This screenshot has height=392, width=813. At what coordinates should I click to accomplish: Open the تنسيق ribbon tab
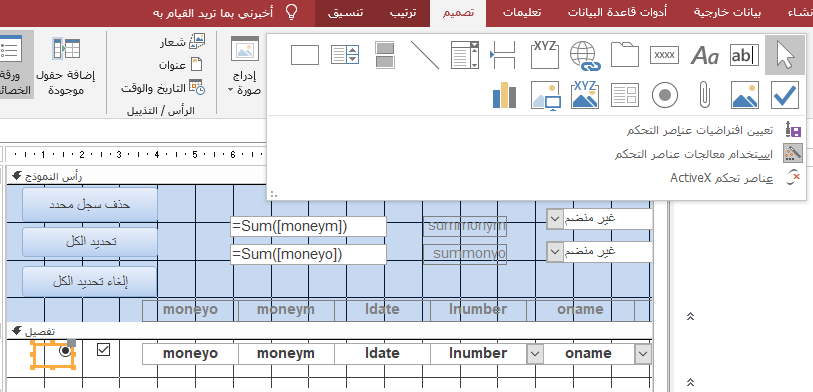pos(345,13)
